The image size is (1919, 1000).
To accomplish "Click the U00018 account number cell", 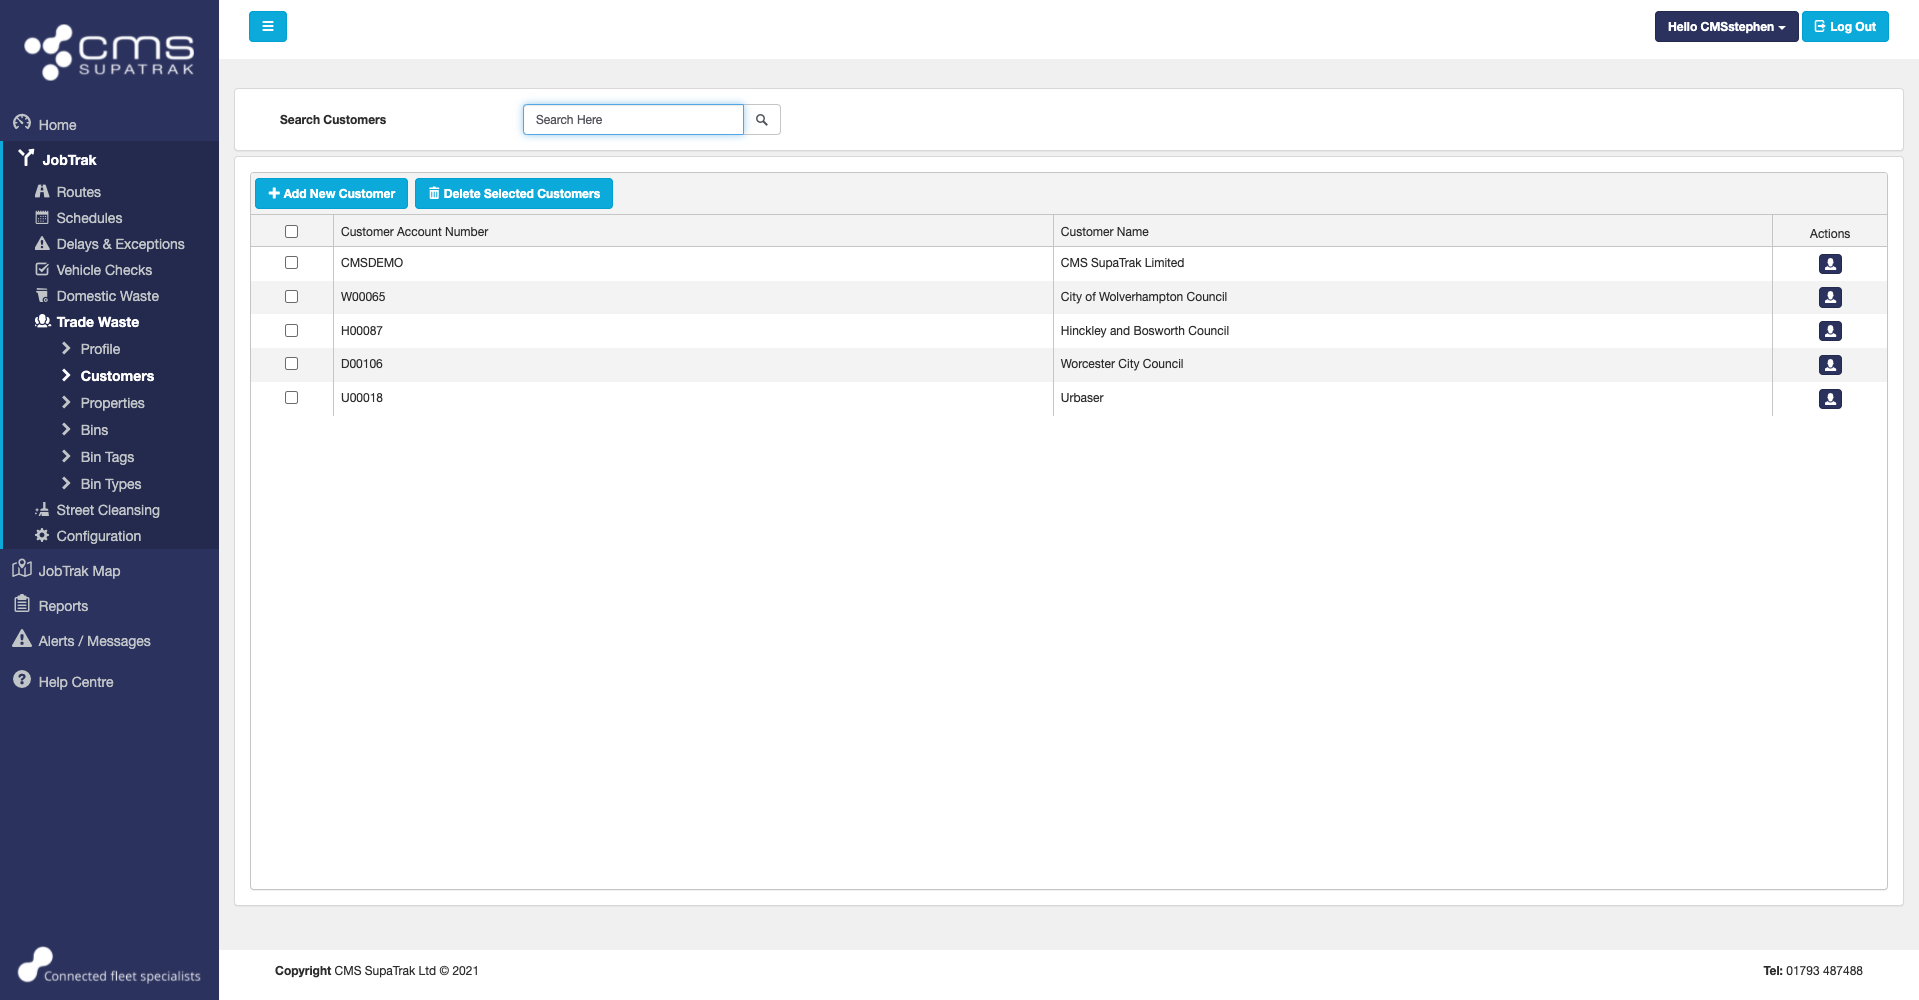I will (693, 398).
